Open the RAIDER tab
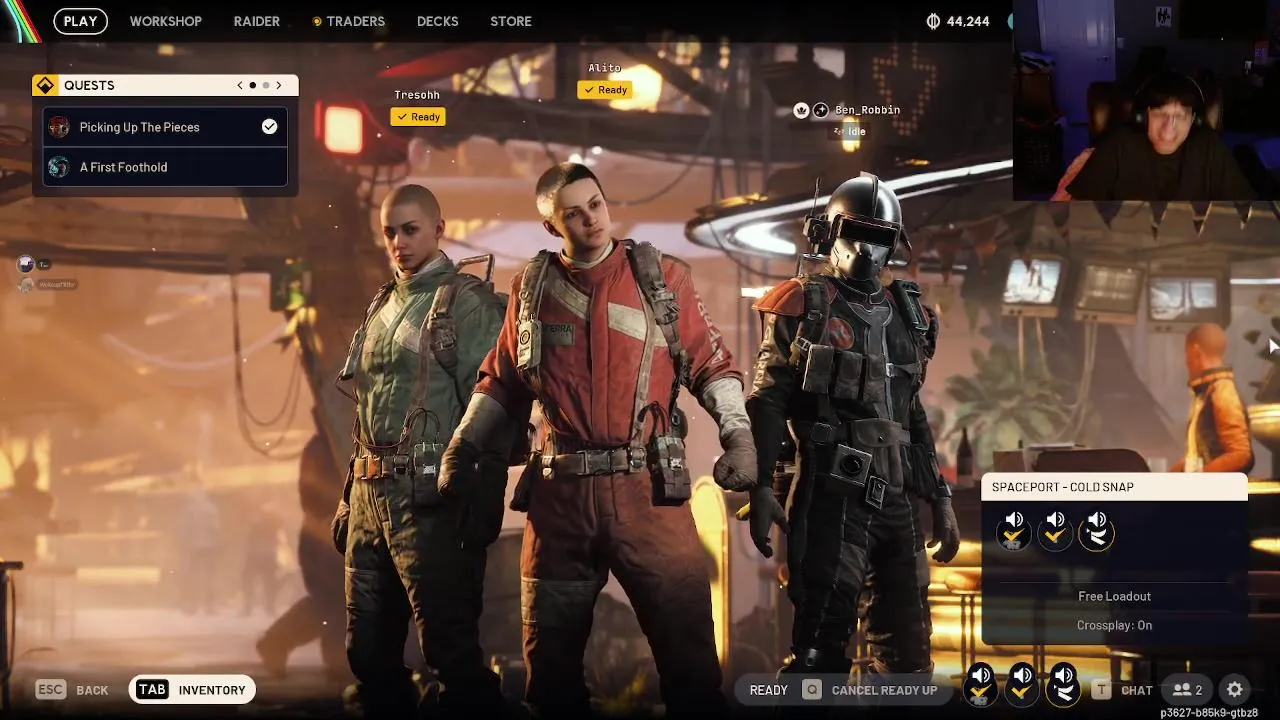 point(257,21)
